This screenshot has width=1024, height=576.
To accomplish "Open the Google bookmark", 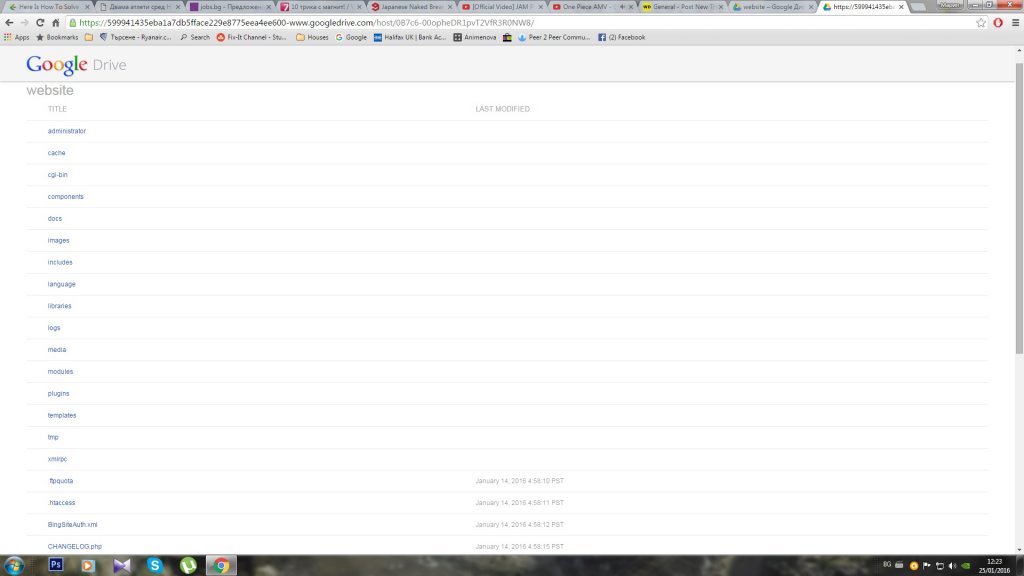I will [x=351, y=37].
